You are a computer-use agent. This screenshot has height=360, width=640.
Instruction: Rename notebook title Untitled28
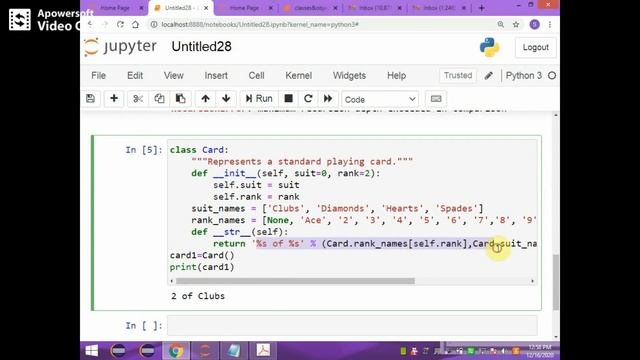[201, 47]
